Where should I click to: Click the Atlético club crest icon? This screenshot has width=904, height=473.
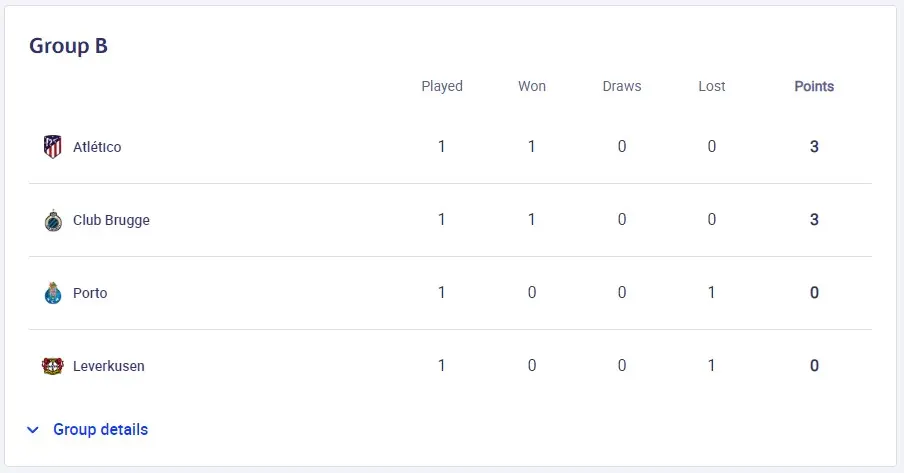52,147
